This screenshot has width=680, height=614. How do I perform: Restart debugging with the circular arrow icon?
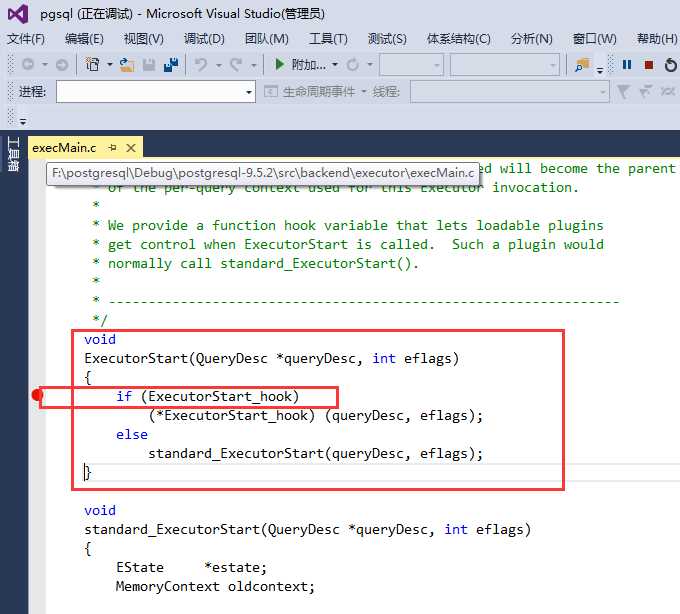(x=670, y=65)
